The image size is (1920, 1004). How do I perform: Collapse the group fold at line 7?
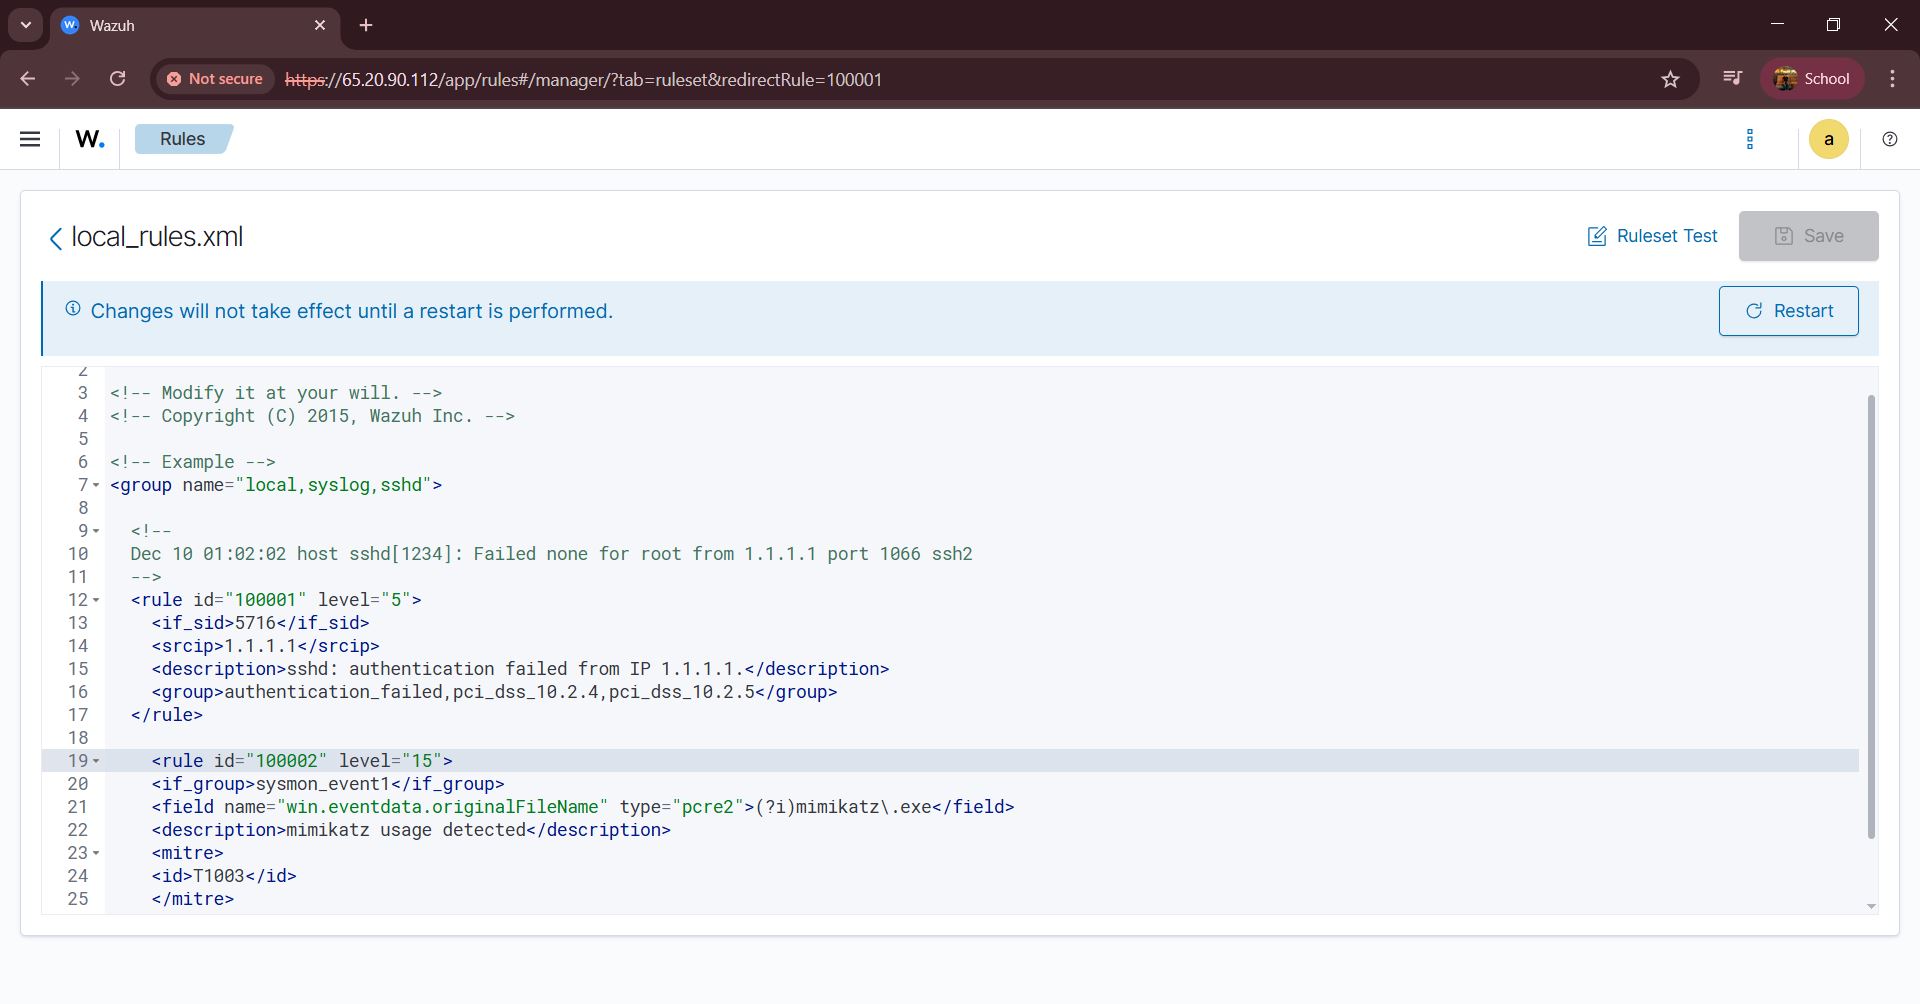point(96,486)
